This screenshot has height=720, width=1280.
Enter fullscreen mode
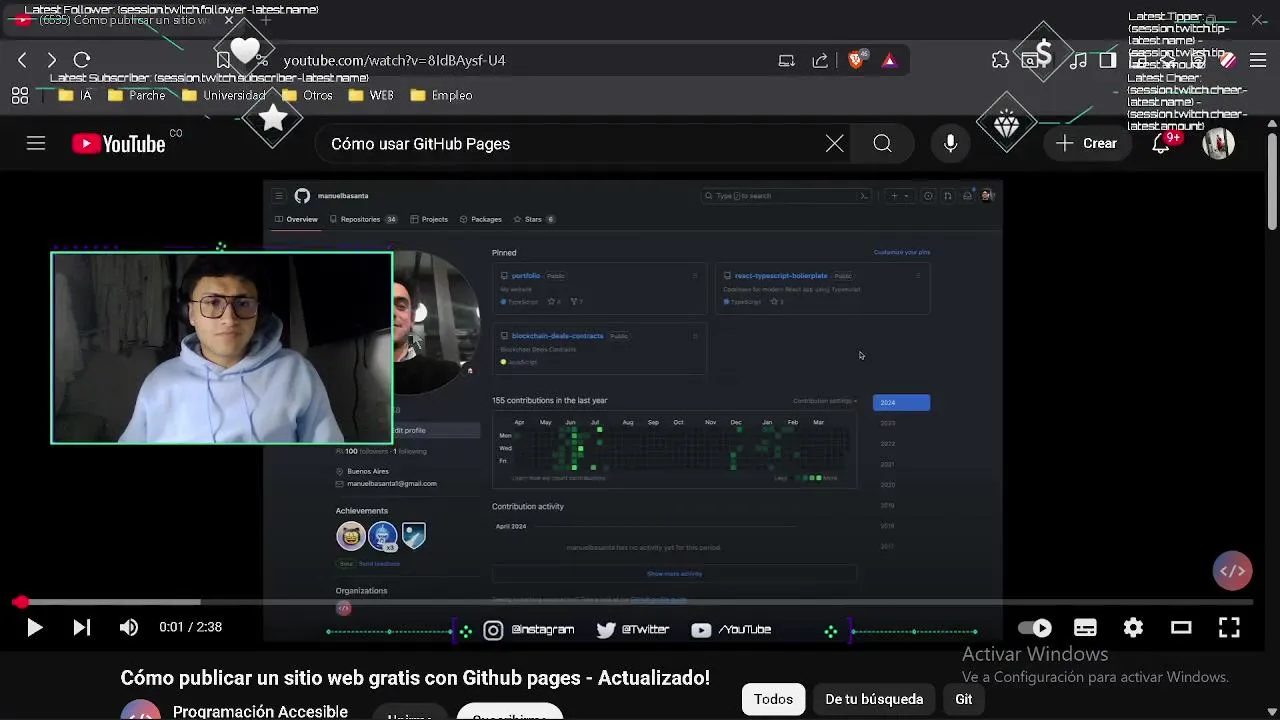(x=1229, y=628)
